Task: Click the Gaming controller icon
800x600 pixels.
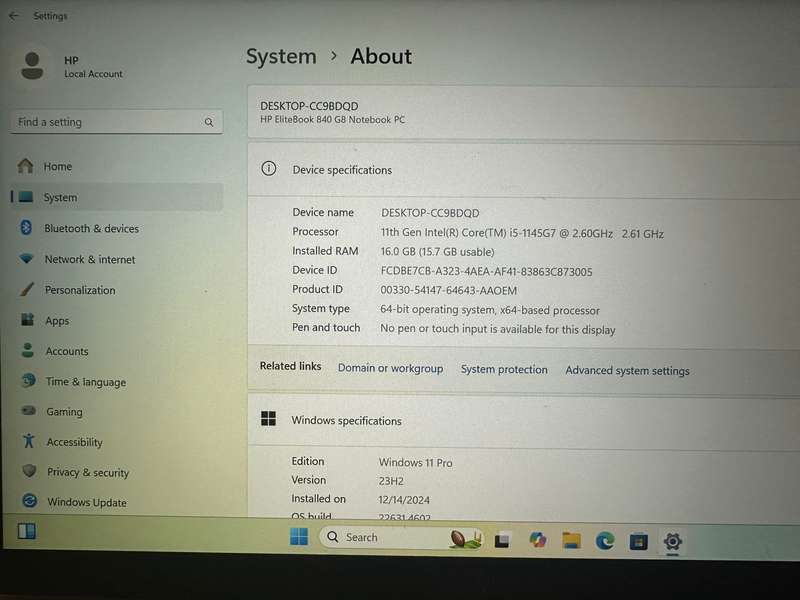Action: click(29, 411)
